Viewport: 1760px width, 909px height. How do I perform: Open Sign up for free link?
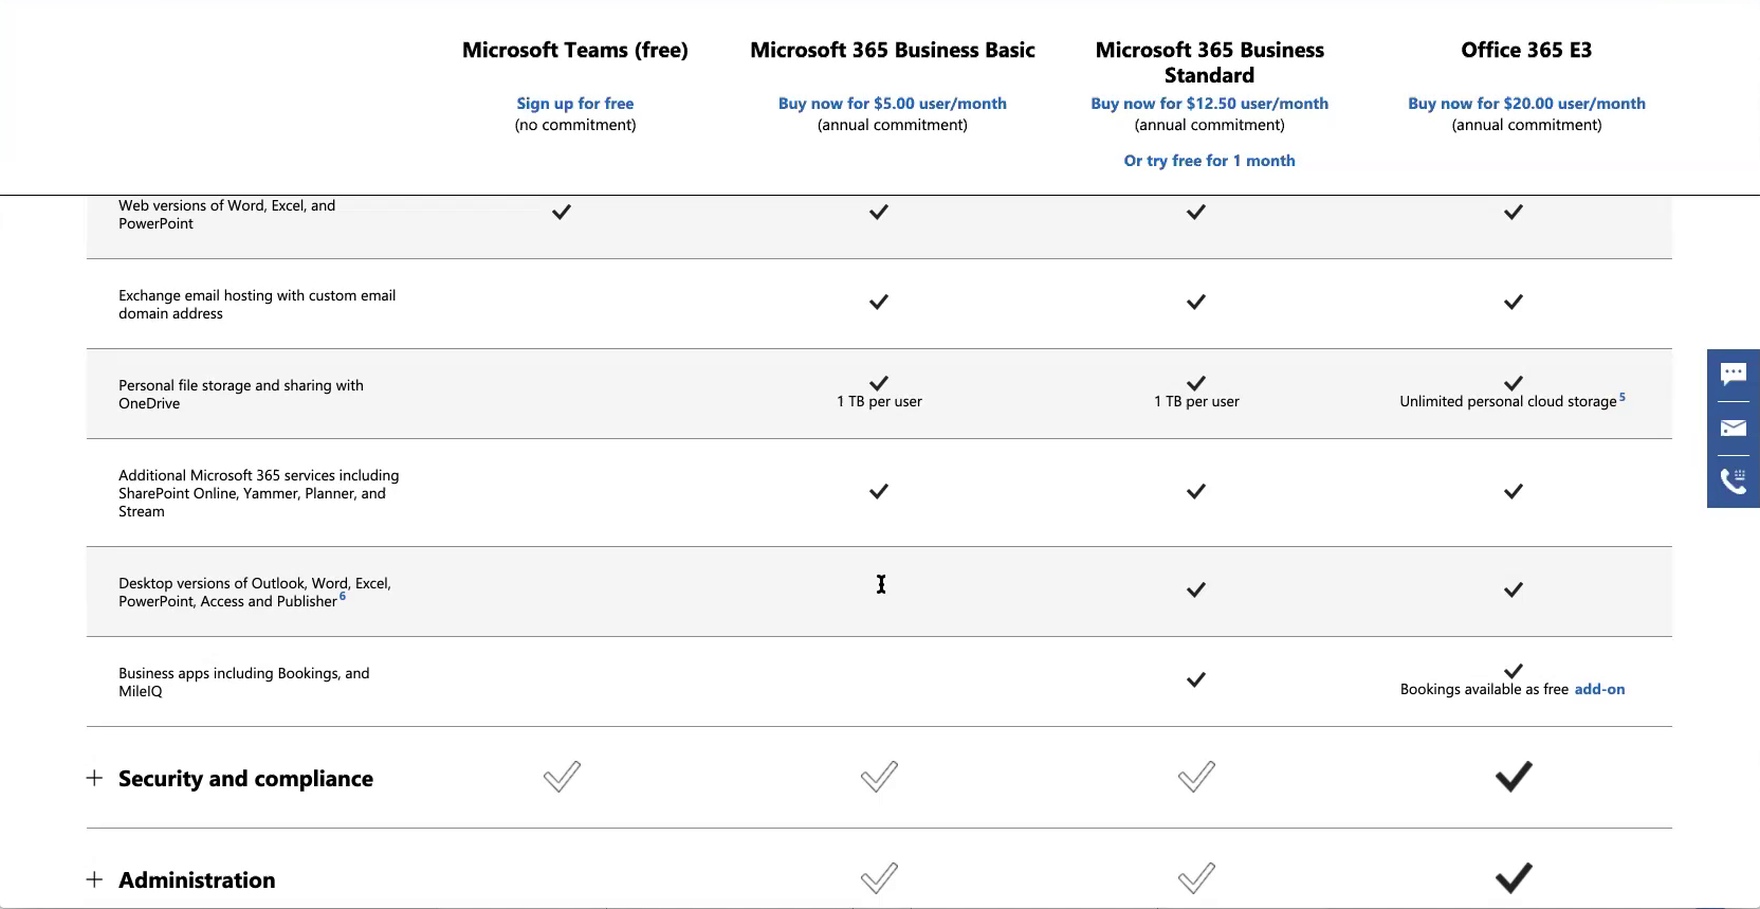point(575,103)
